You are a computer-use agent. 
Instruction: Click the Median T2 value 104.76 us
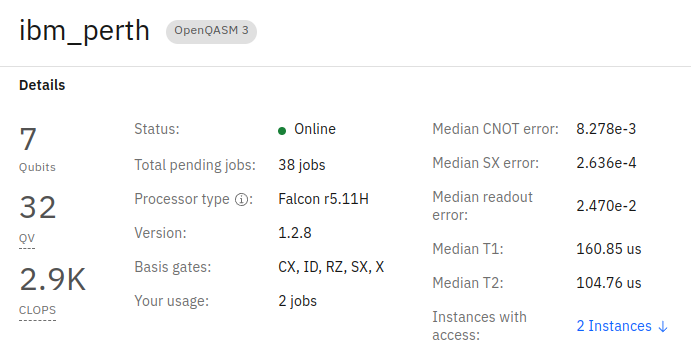[609, 283]
